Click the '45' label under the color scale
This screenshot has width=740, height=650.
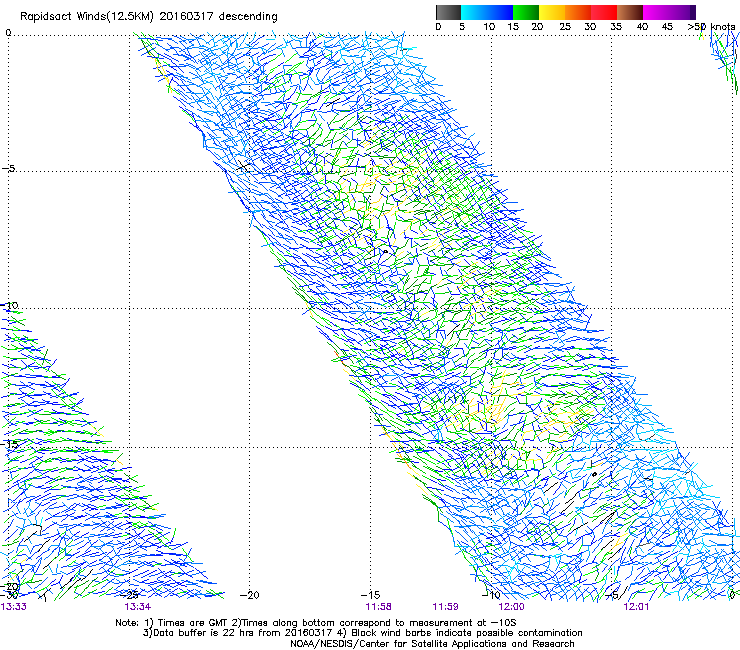click(667, 27)
